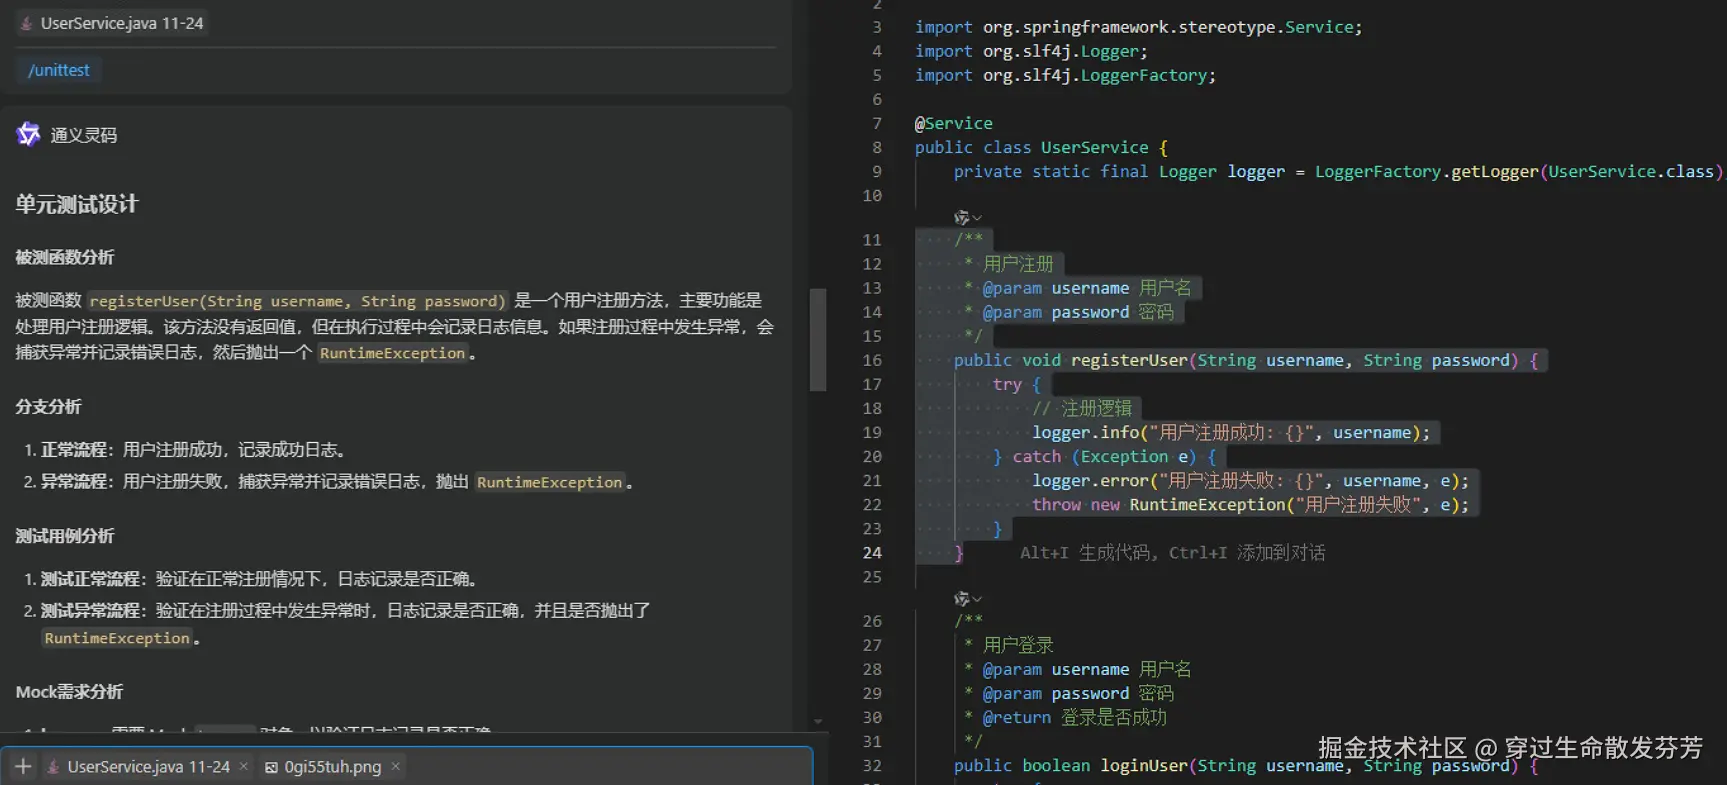Click import org.slf4j.Logger line 4
The width and height of the screenshot is (1727, 785).
click(1031, 51)
